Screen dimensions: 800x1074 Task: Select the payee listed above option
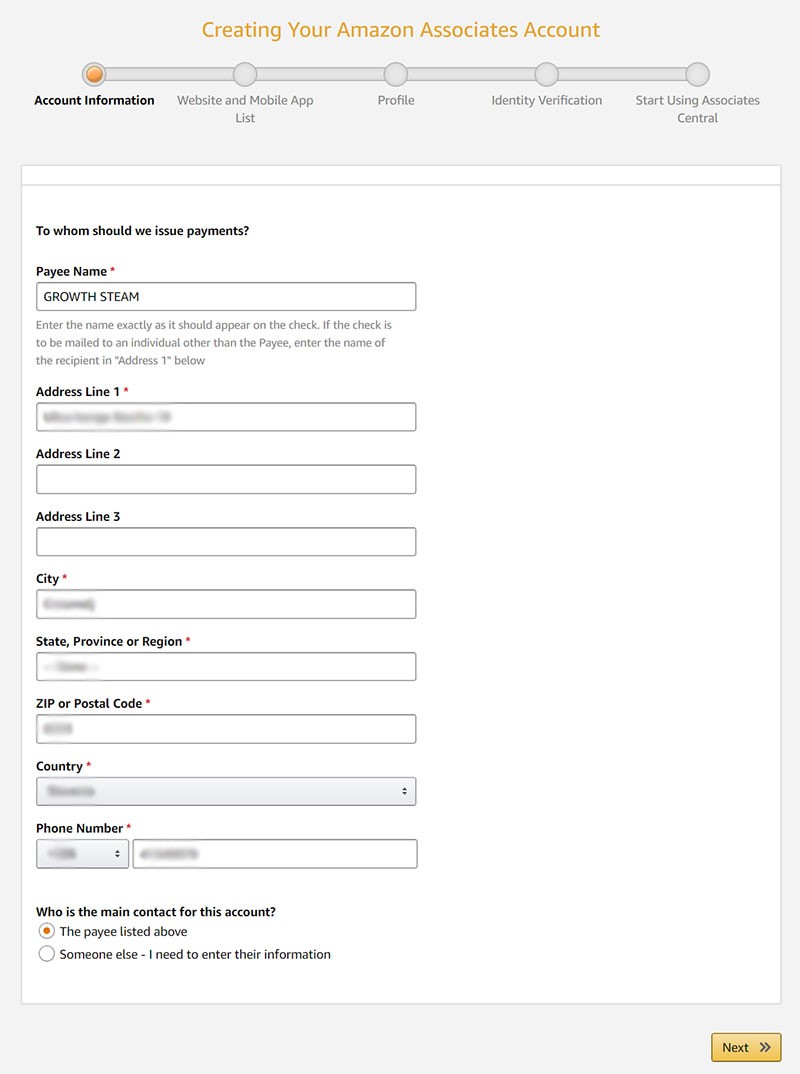click(45, 930)
